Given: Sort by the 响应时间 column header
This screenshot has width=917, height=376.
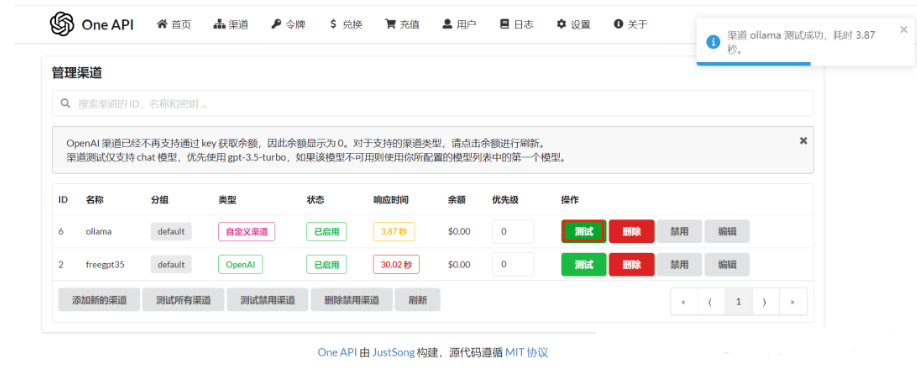Looking at the screenshot, I should (x=391, y=199).
